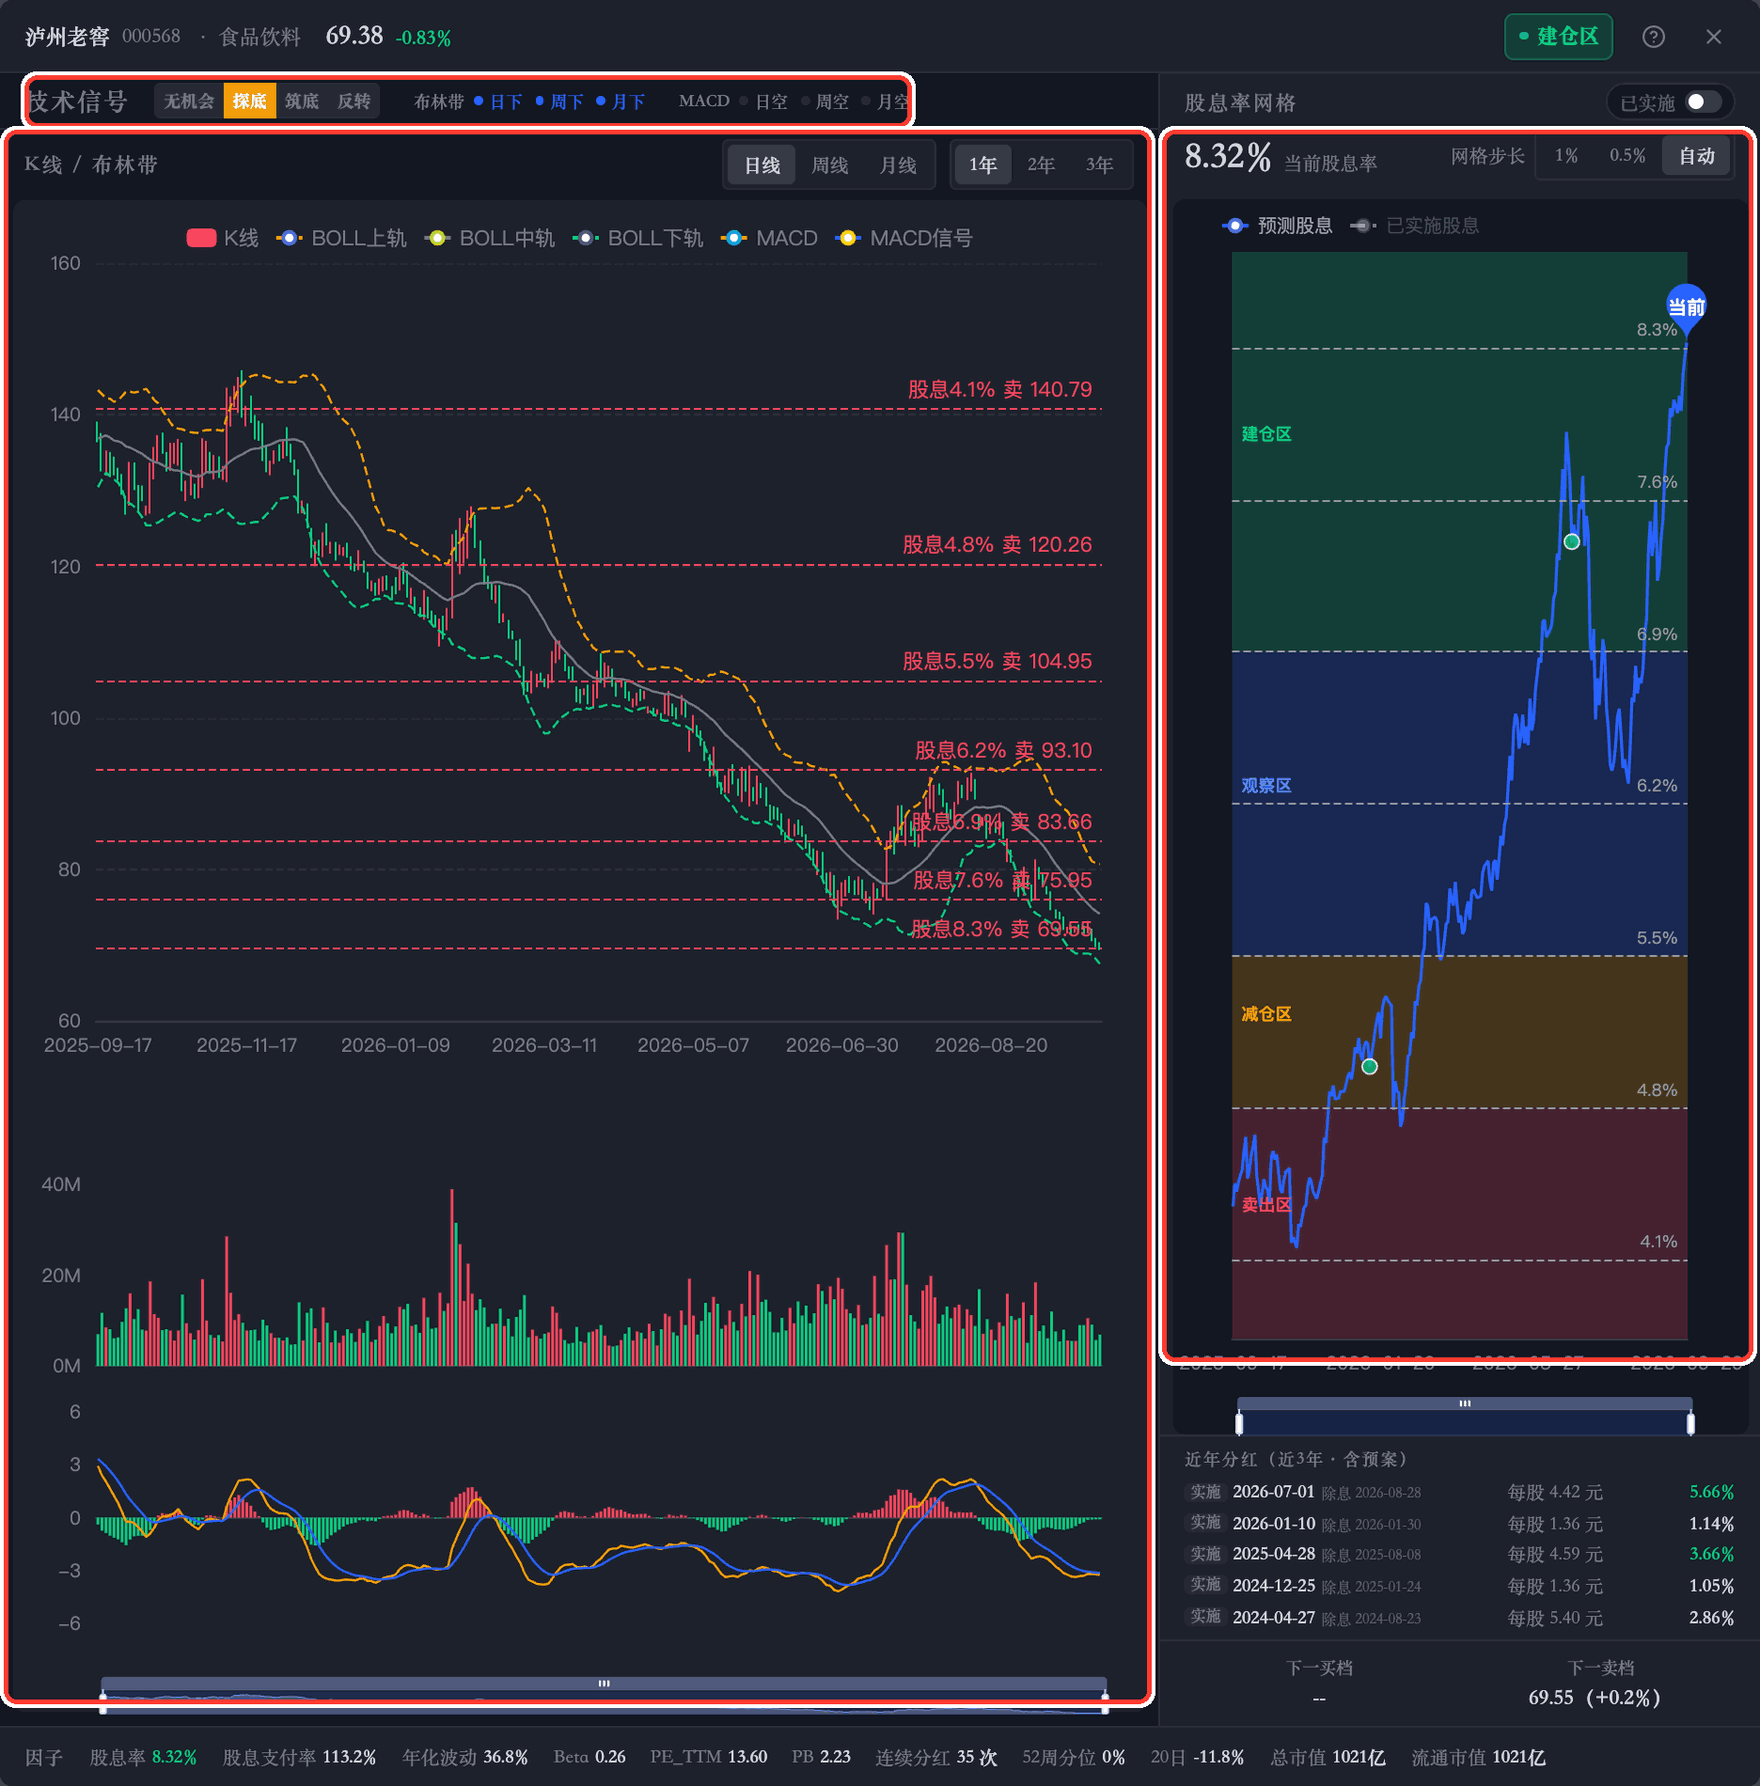This screenshot has width=1760, height=1786.
Task: Set chart range to 3年
Action: (x=1099, y=165)
